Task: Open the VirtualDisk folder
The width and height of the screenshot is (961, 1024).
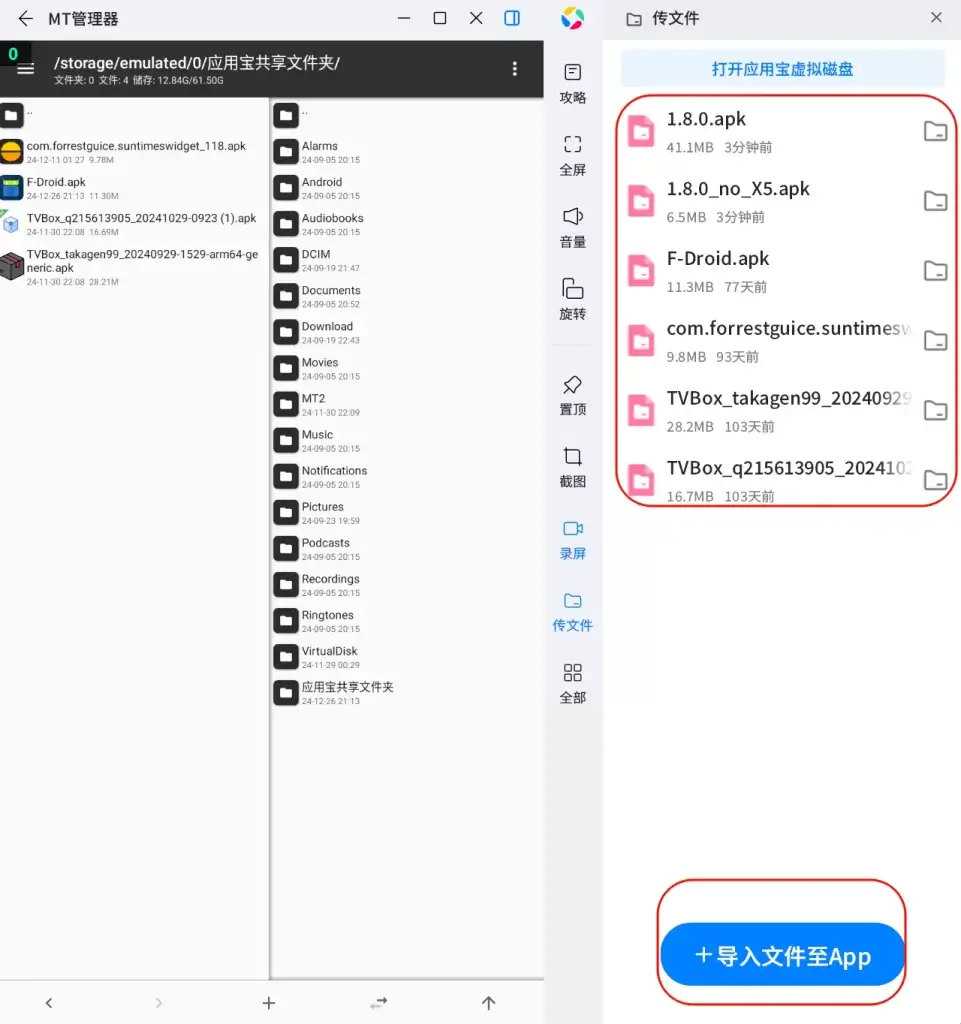Action: coord(407,657)
